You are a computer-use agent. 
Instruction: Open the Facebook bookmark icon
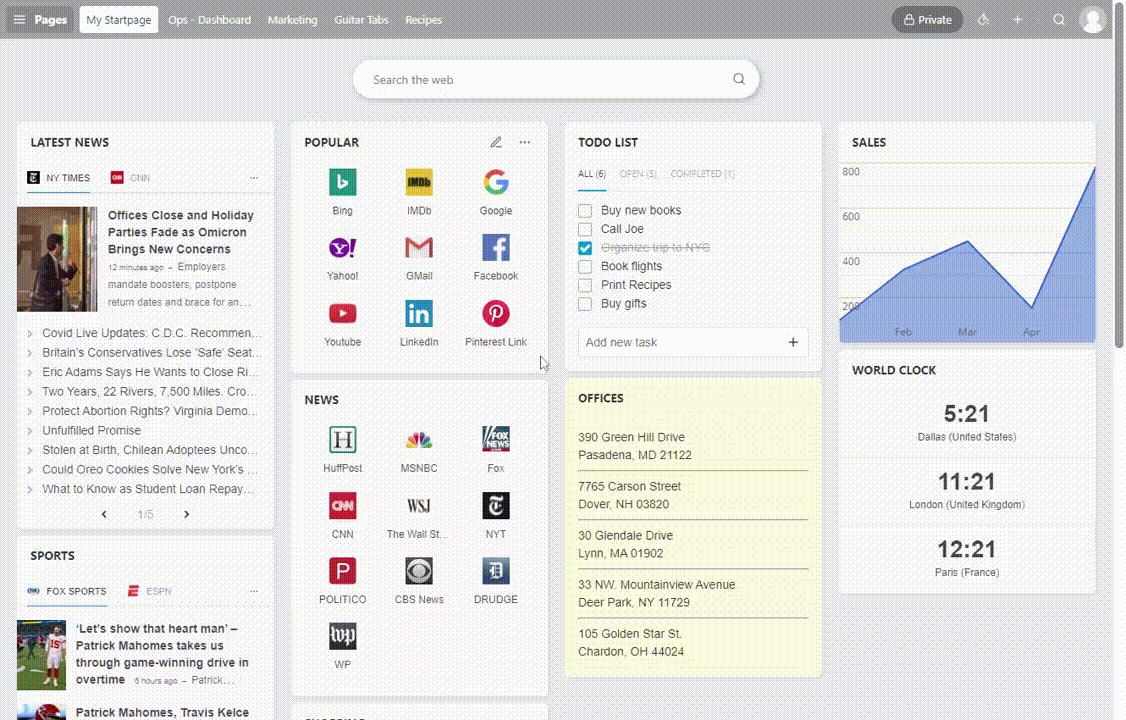(x=495, y=248)
